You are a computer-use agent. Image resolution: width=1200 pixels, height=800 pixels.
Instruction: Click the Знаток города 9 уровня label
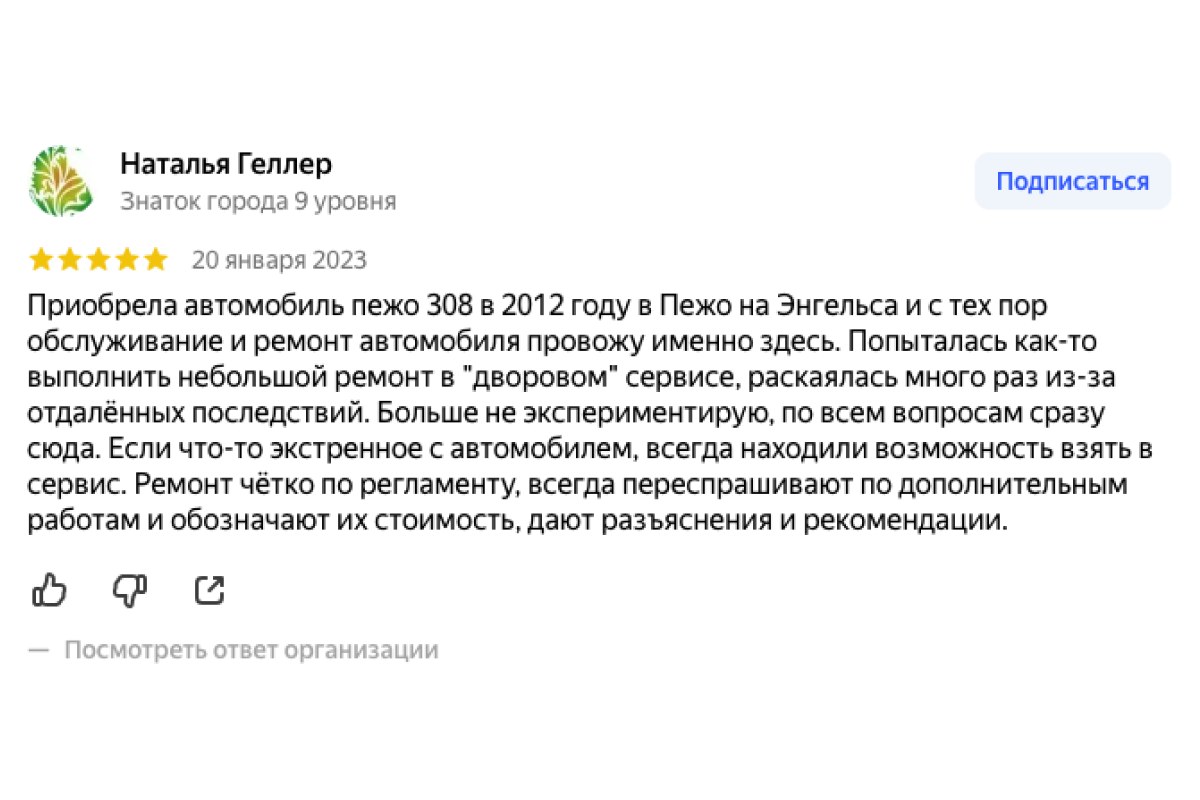point(258,201)
